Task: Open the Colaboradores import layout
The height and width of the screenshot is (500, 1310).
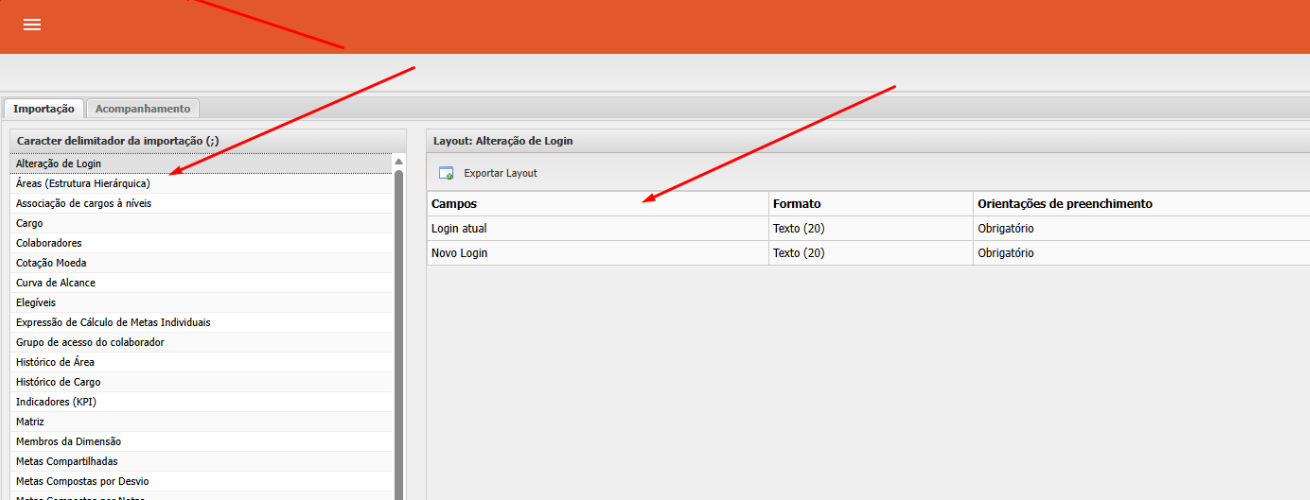Action: tap(49, 243)
